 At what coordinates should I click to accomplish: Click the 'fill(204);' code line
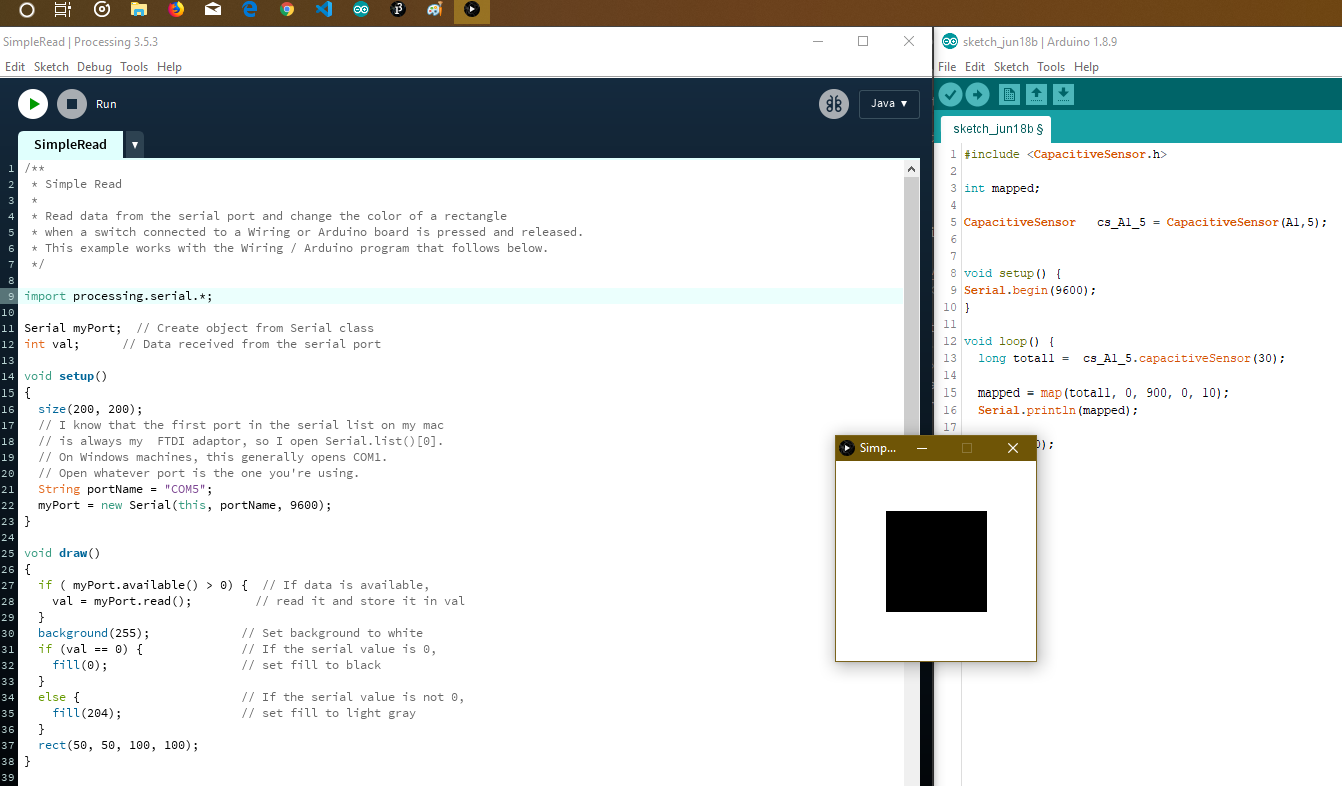point(87,713)
